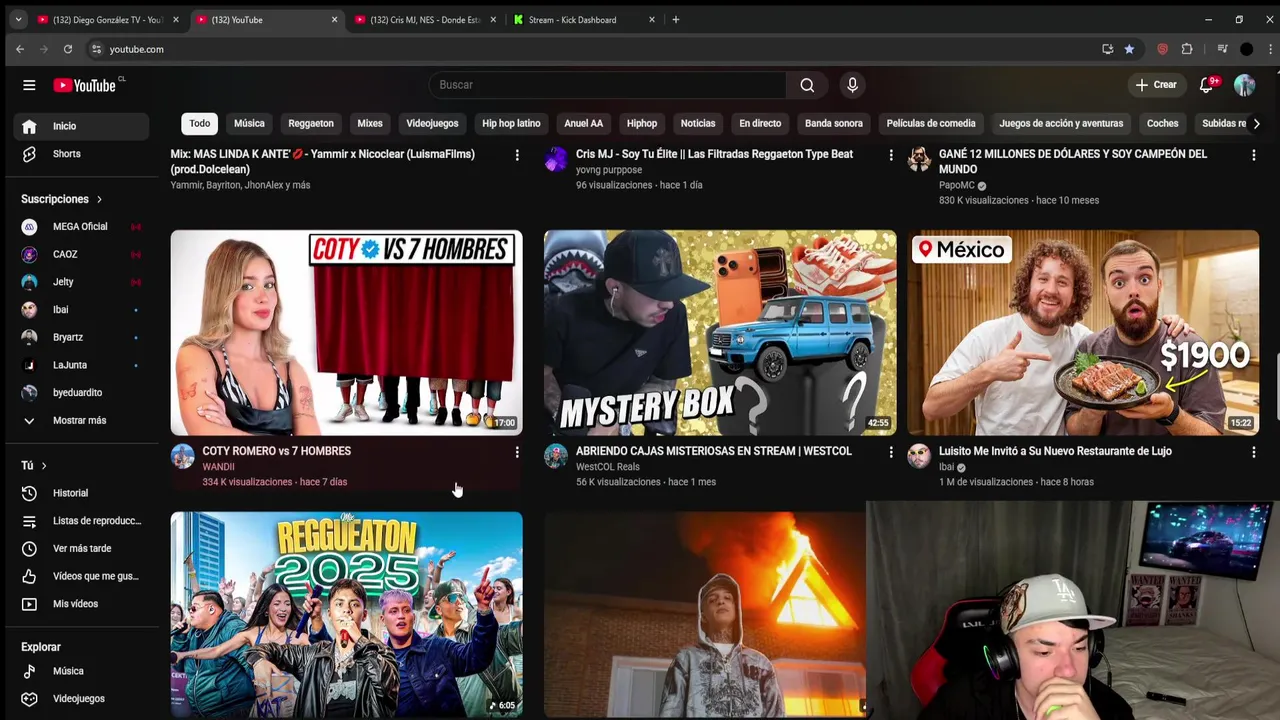The image size is (1280, 720).
Task: Open options for COTY ROMERO vs 7 HOMBRES
Action: click(517, 452)
